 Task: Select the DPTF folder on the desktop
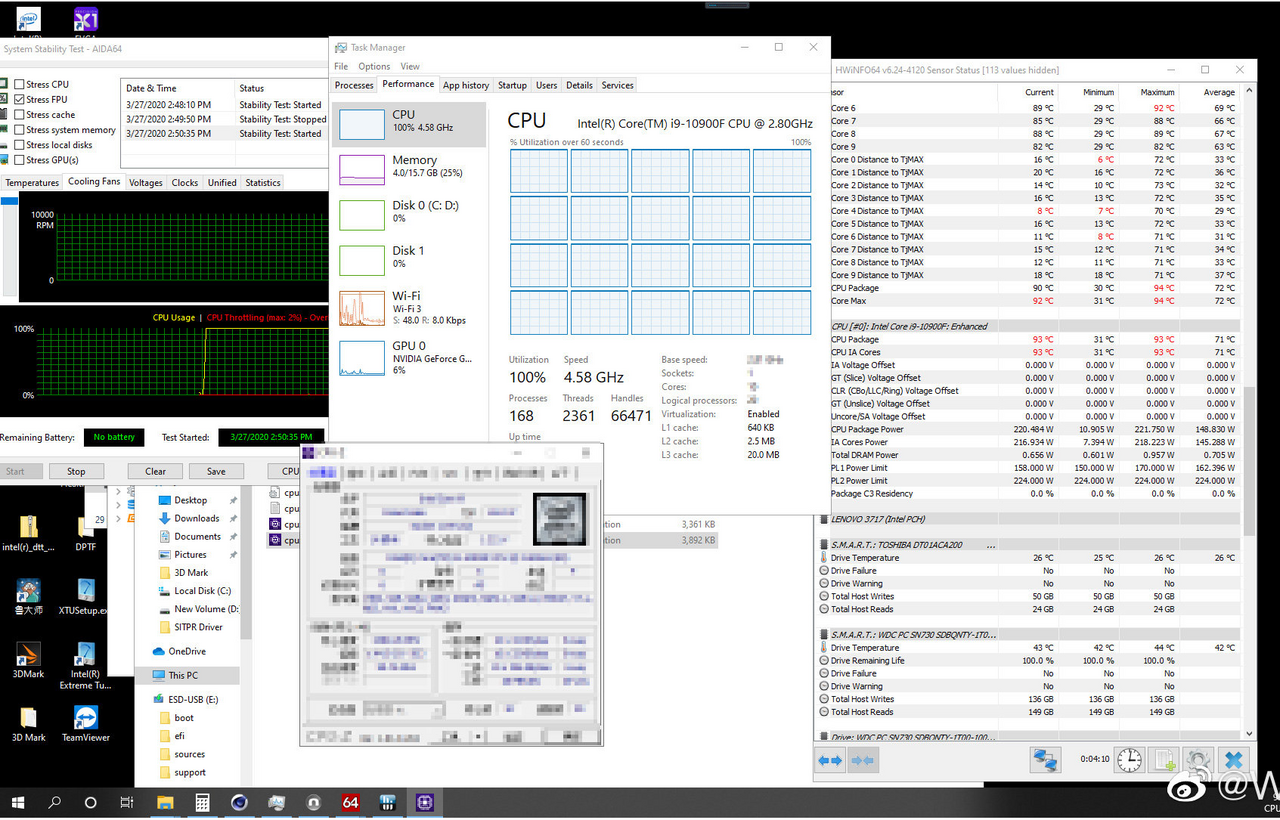(85, 532)
